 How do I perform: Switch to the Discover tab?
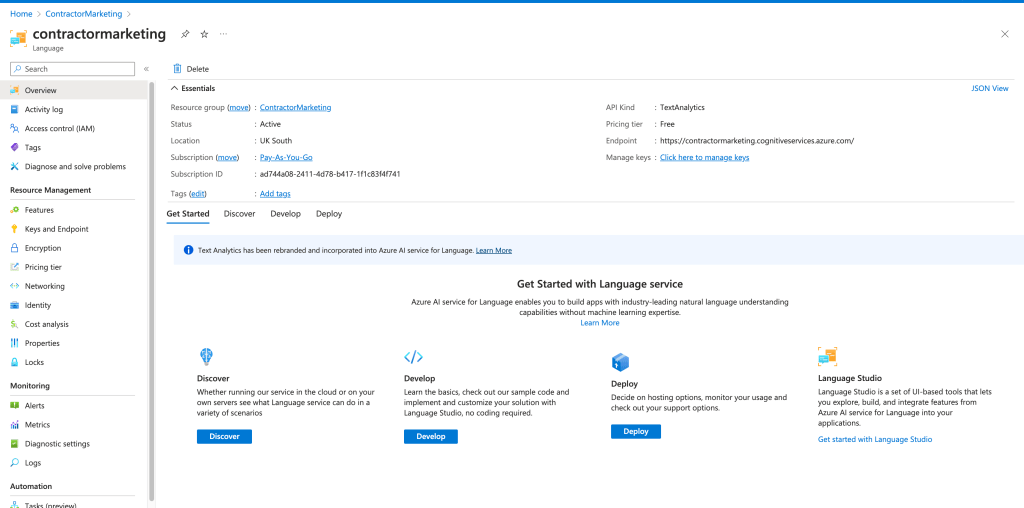click(x=239, y=214)
